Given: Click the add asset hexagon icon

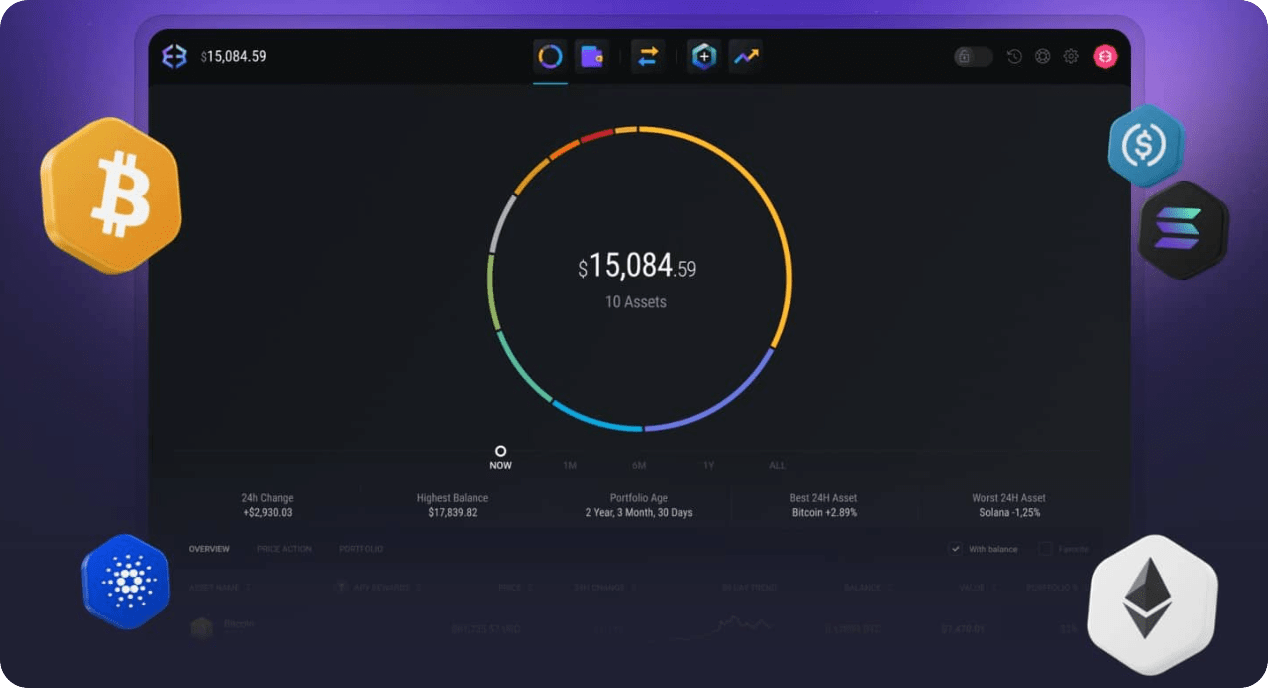Looking at the screenshot, I should [x=702, y=56].
